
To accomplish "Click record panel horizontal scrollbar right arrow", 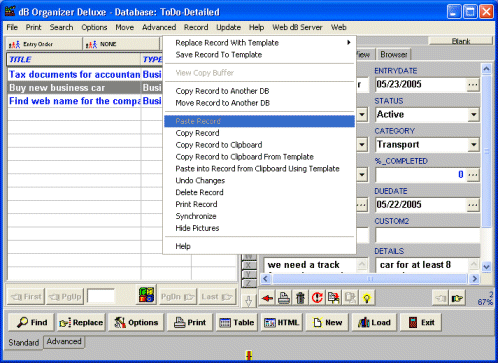I will coord(474,278).
